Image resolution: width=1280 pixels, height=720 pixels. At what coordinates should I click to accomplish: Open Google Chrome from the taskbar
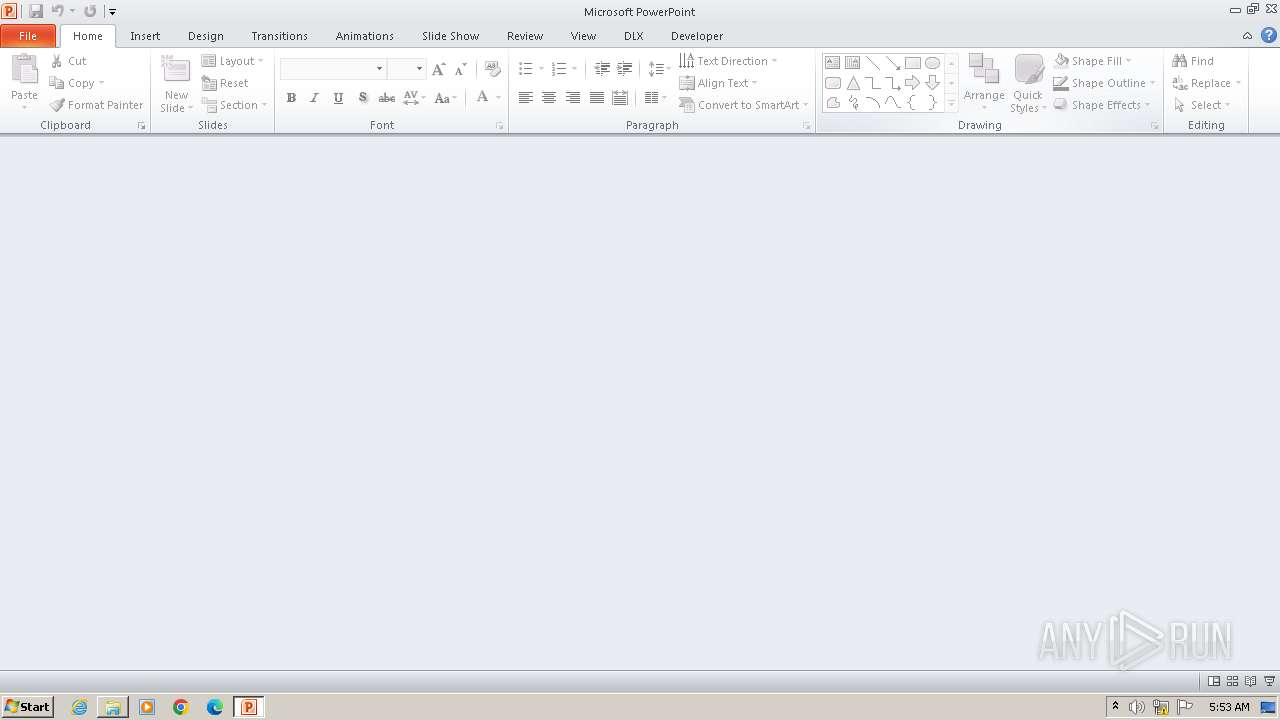point(181,707)
